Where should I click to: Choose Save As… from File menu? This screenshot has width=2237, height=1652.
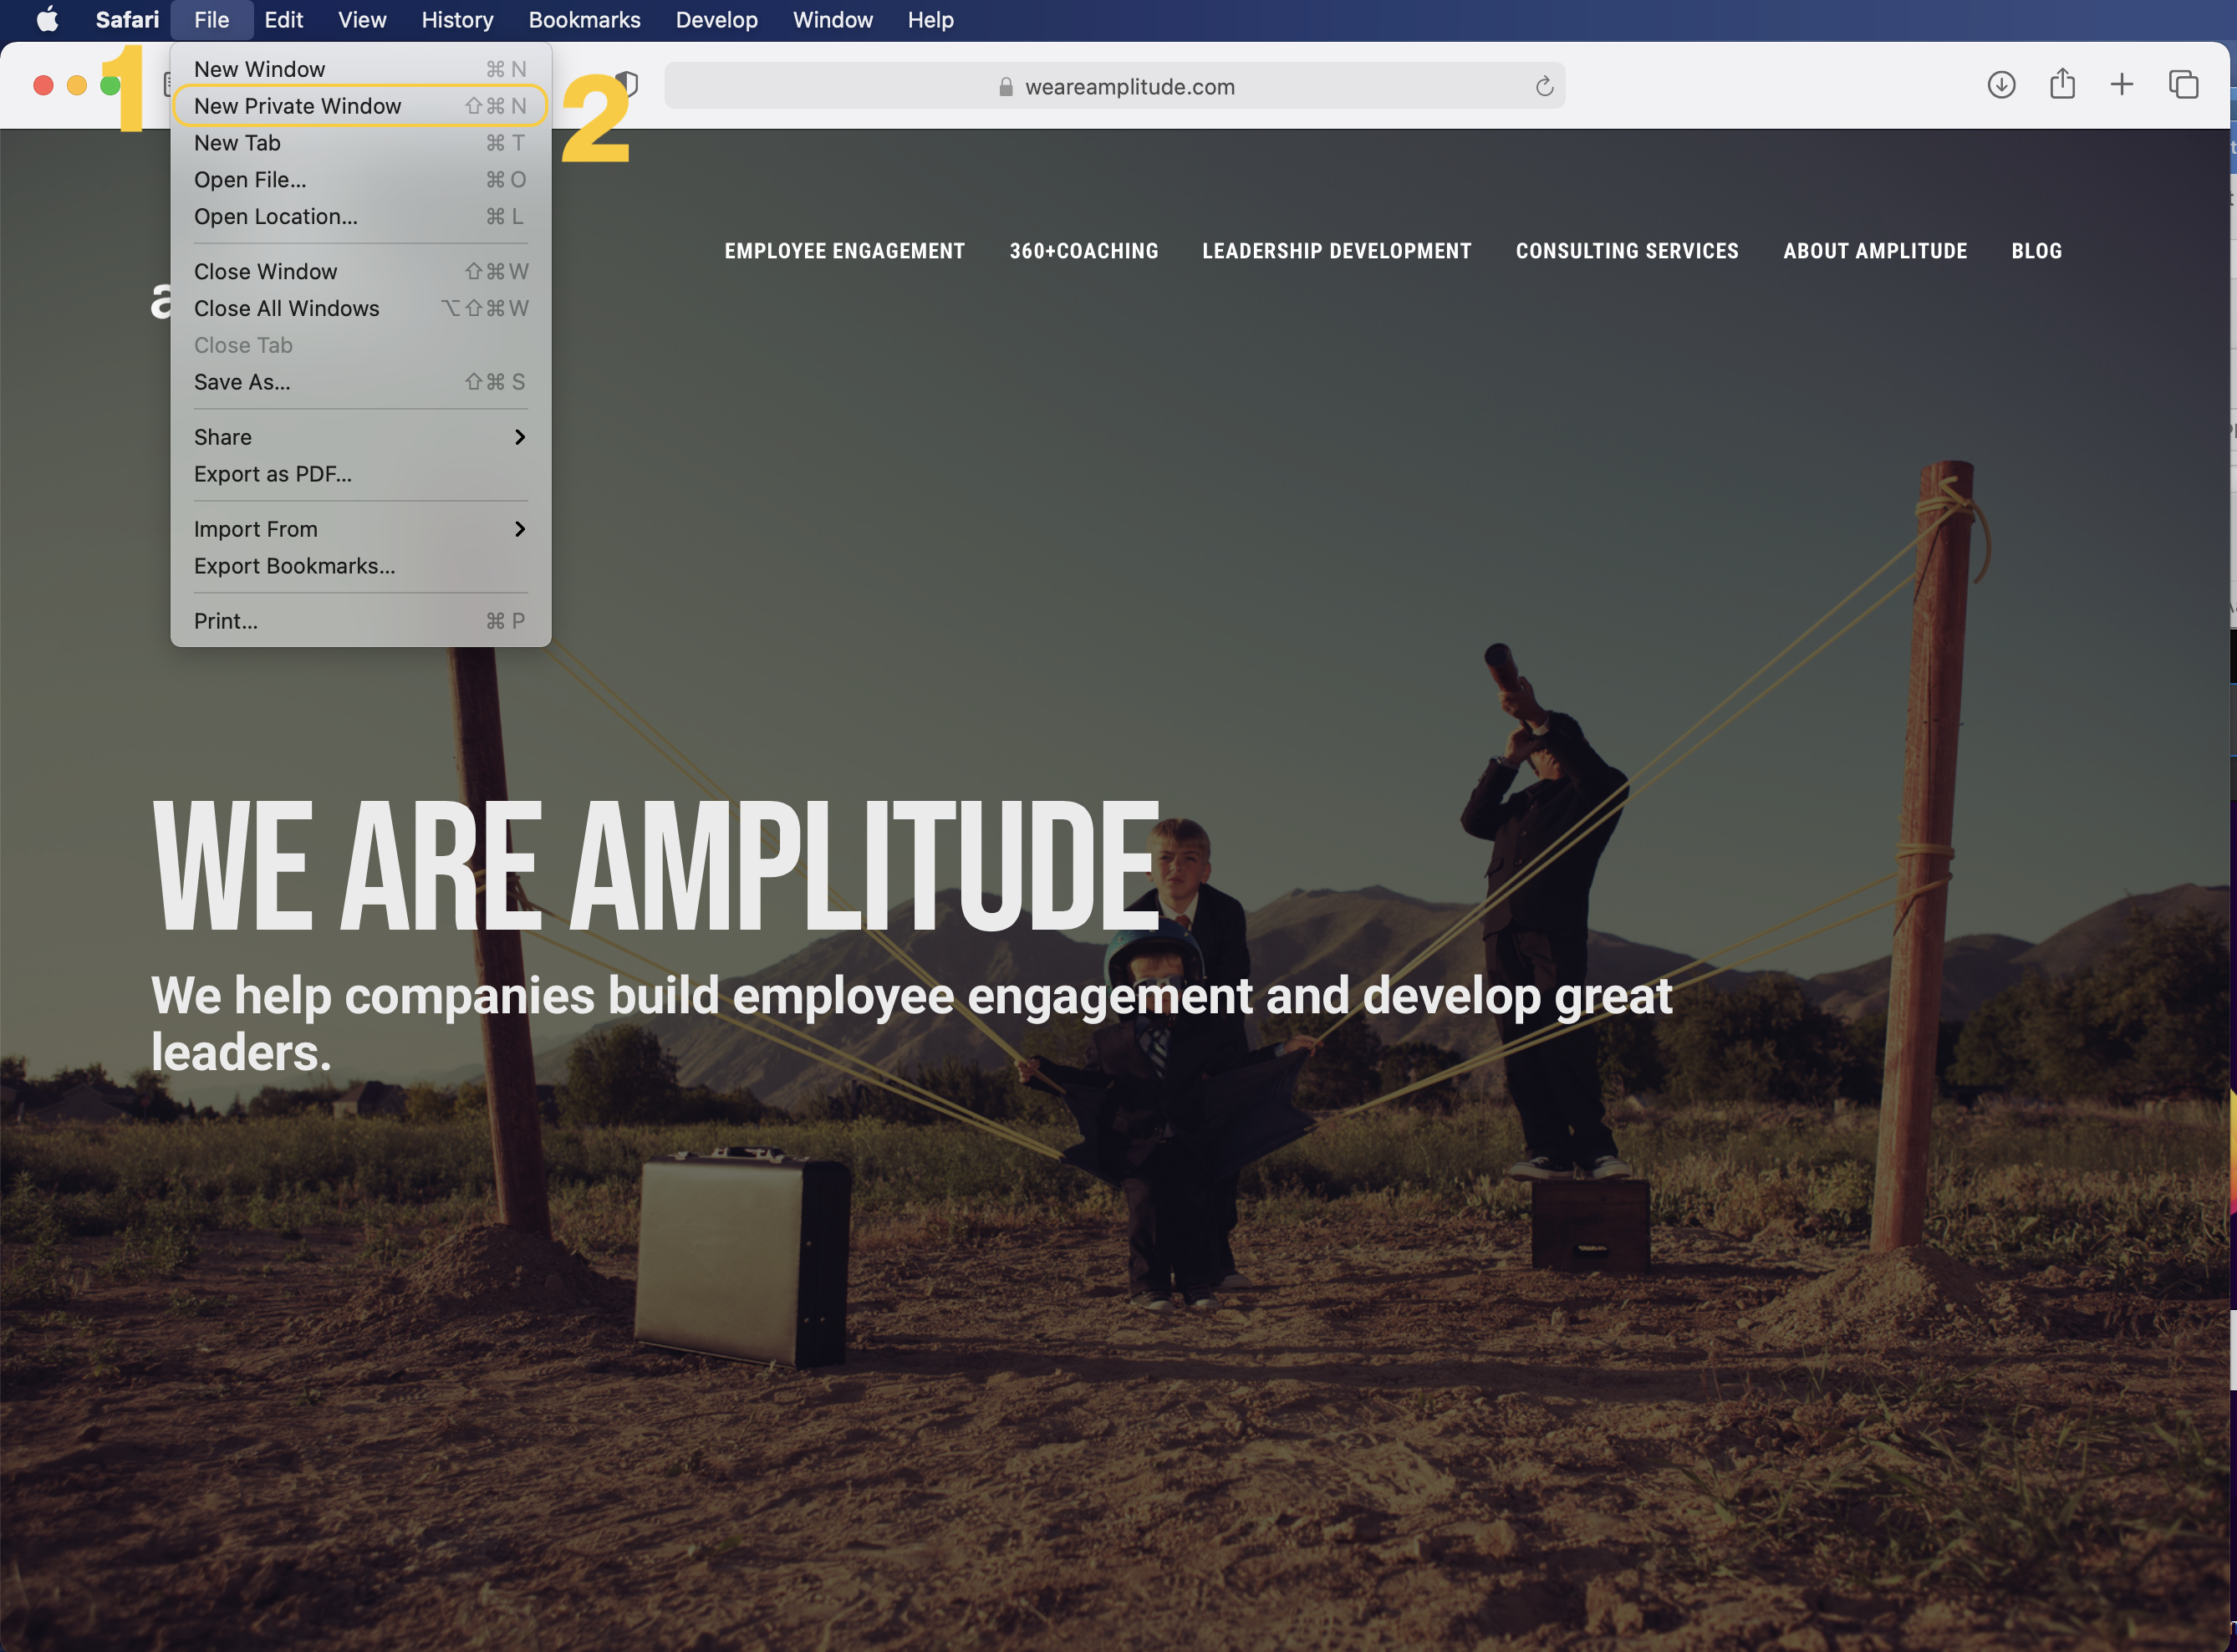[x=242, y=382]
